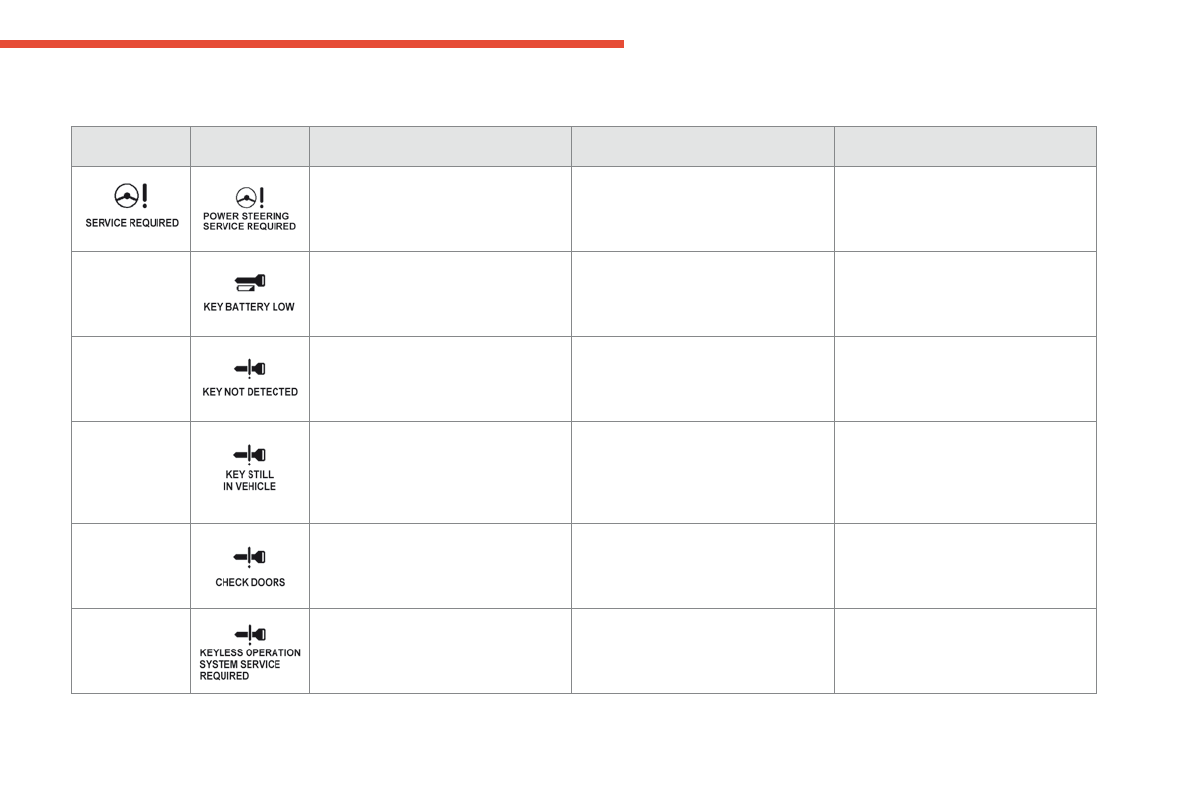Select the CHECK DOORS text label

[x=249, y=583]
